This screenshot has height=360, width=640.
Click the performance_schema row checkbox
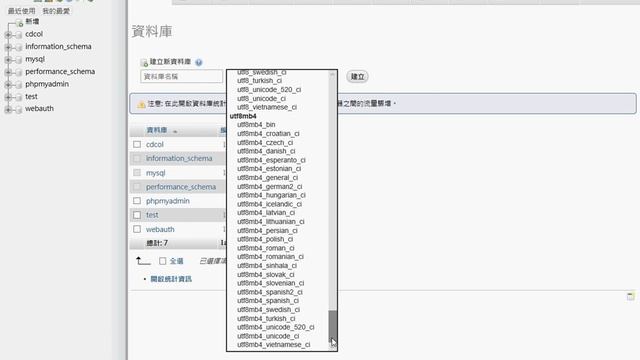137,187
